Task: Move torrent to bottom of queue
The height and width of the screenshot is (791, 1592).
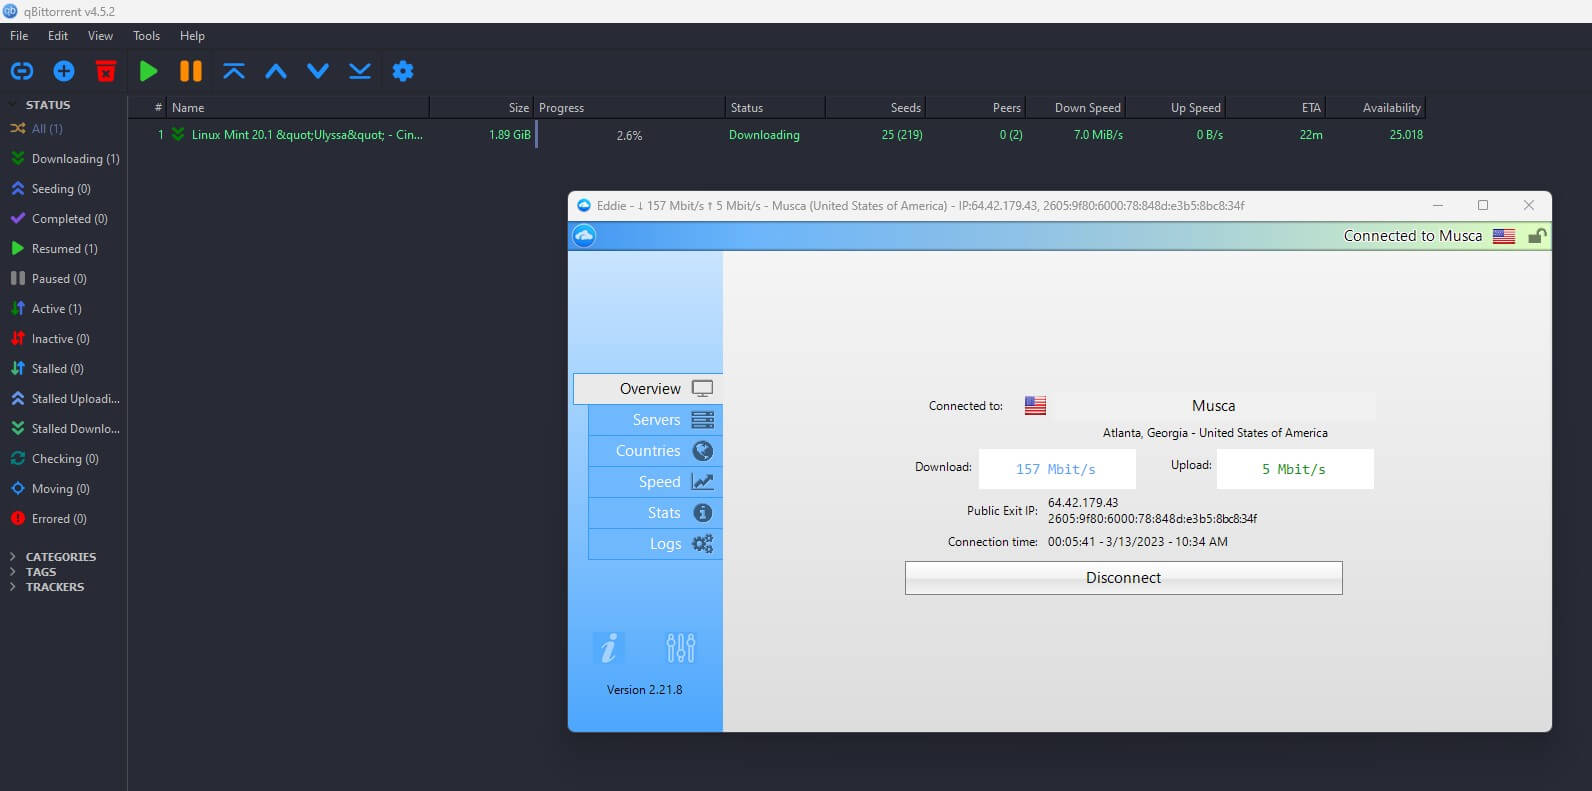Action: (x=360, y=71)
